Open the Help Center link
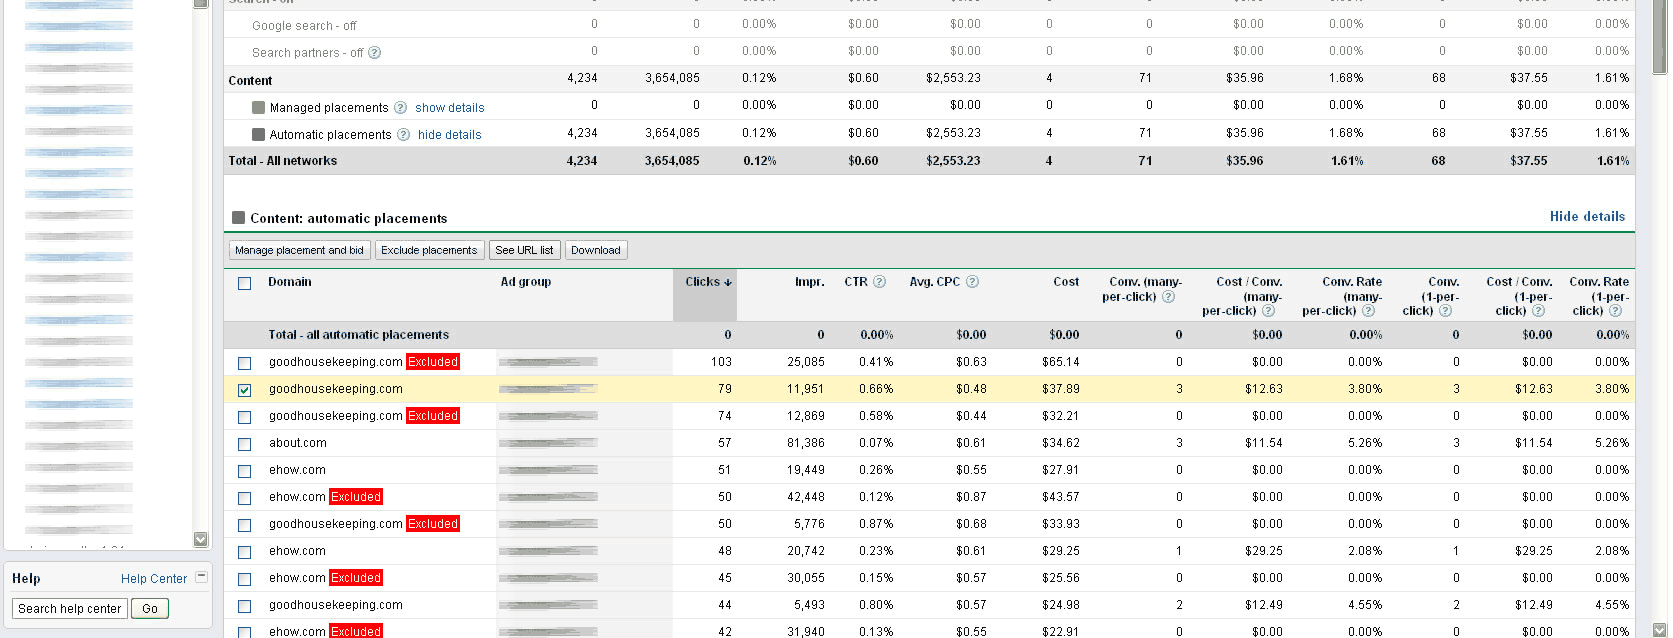The width and height of the screenshot is (1673, 638). point(154,578)
